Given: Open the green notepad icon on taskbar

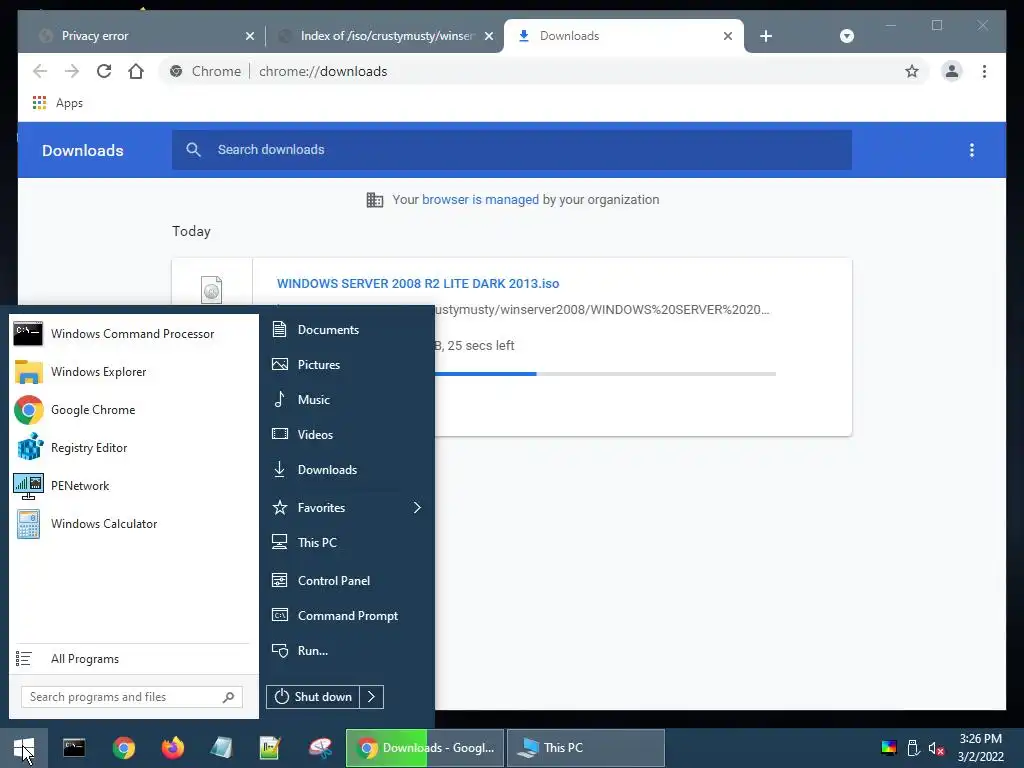Looking at the screenshot, I should [x=270, y=748].
